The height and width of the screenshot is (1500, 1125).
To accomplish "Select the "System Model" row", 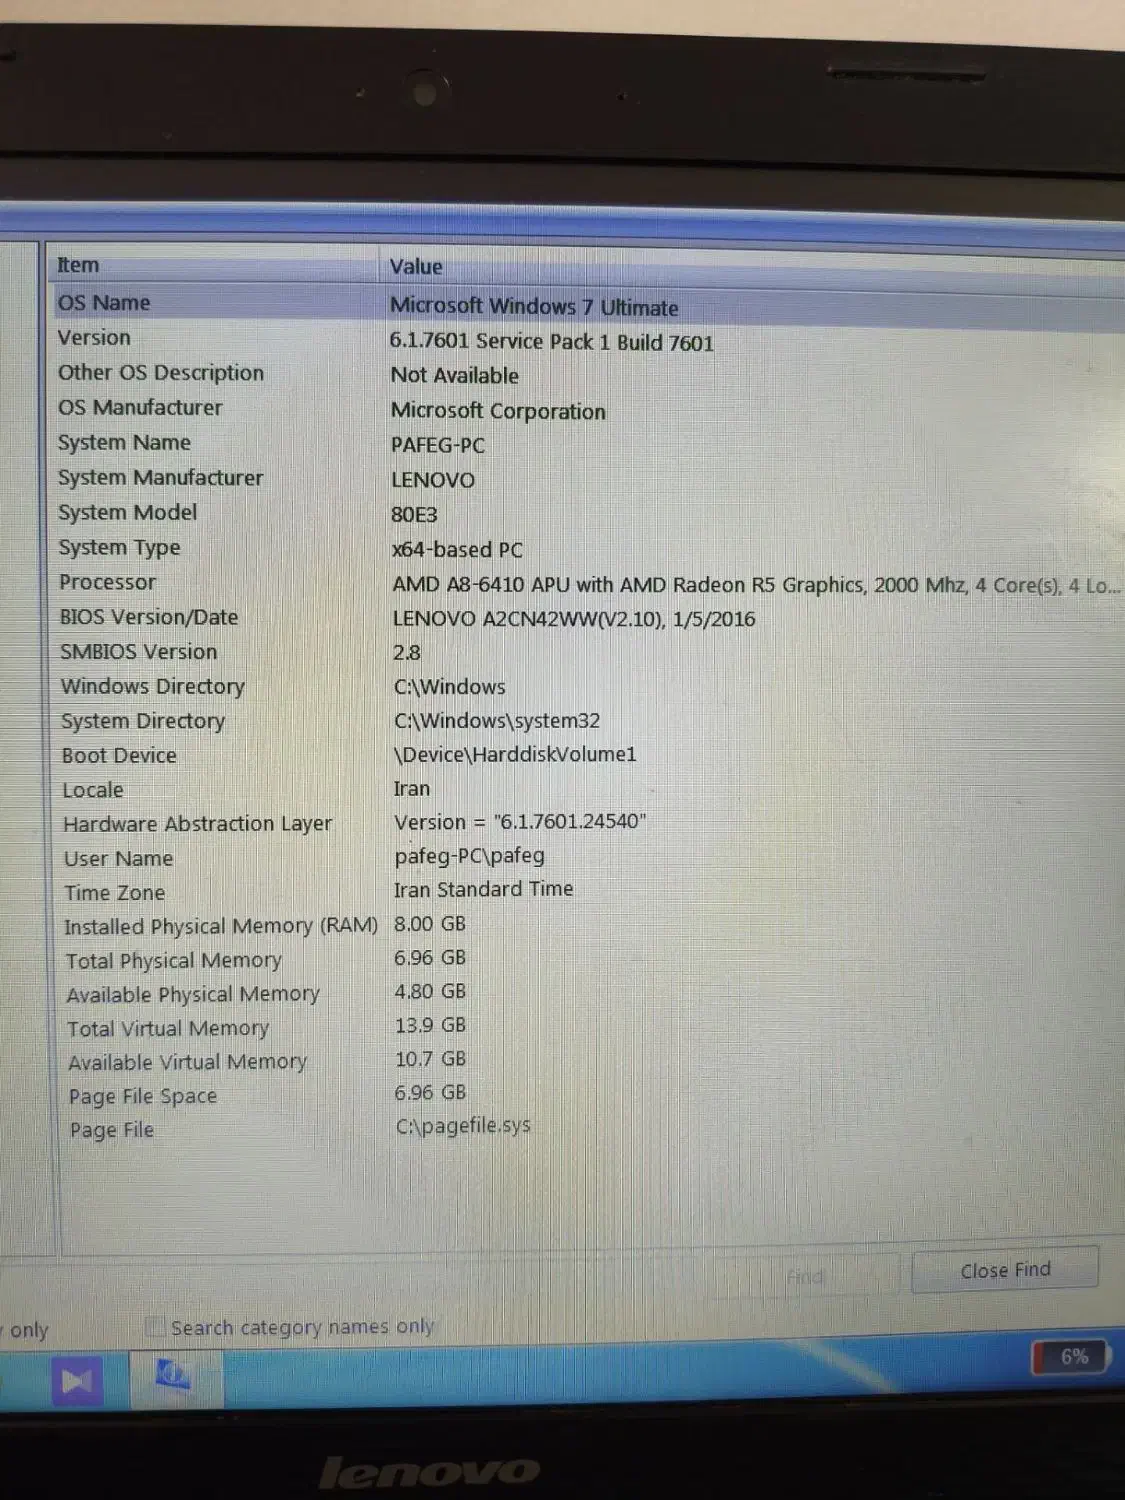I will click(x=586, y=513).
